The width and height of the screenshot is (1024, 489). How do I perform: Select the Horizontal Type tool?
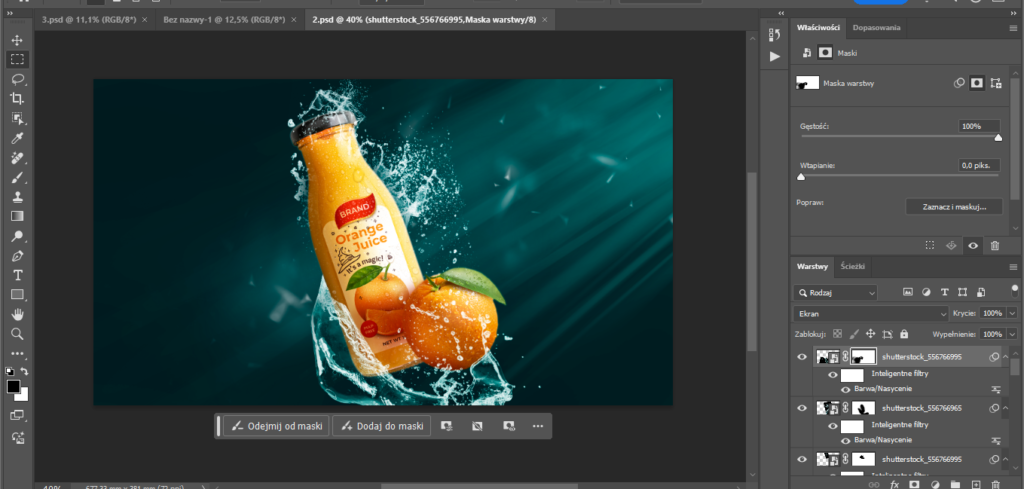coord(17,275)
